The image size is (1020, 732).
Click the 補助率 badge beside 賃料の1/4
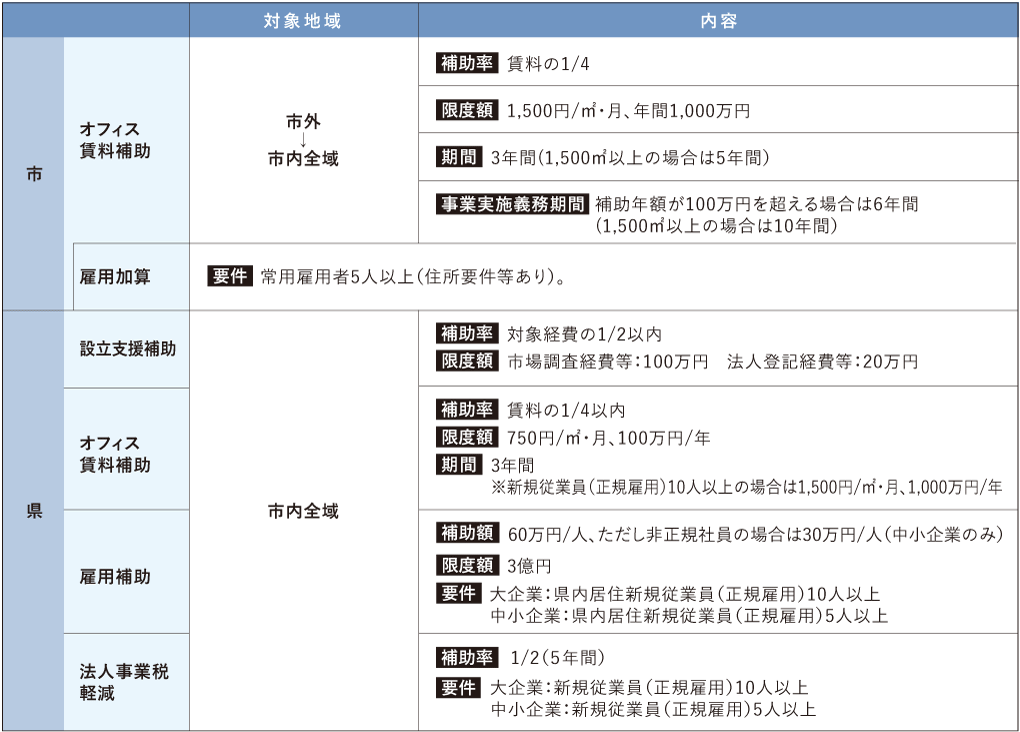click(x=467, y=63)
